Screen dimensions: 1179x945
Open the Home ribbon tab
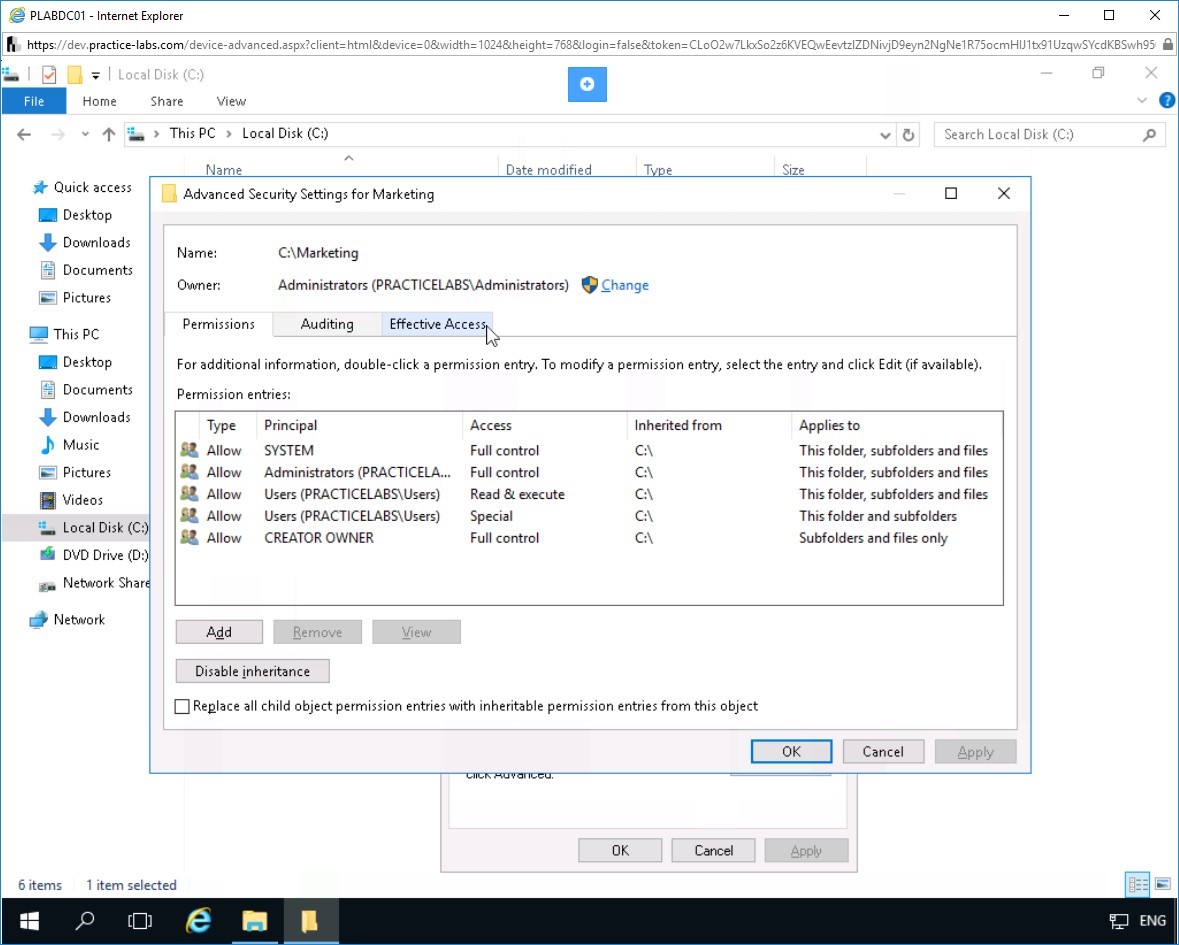click(x=99, y=101)
